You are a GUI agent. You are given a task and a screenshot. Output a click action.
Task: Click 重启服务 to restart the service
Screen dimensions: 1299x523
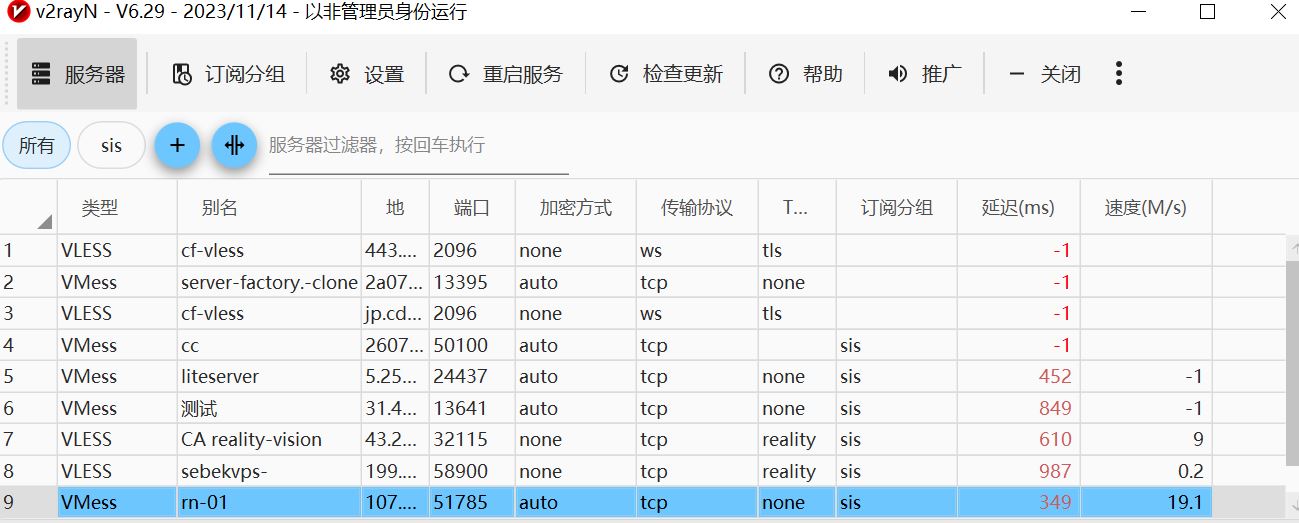click(x=505, y=74)
